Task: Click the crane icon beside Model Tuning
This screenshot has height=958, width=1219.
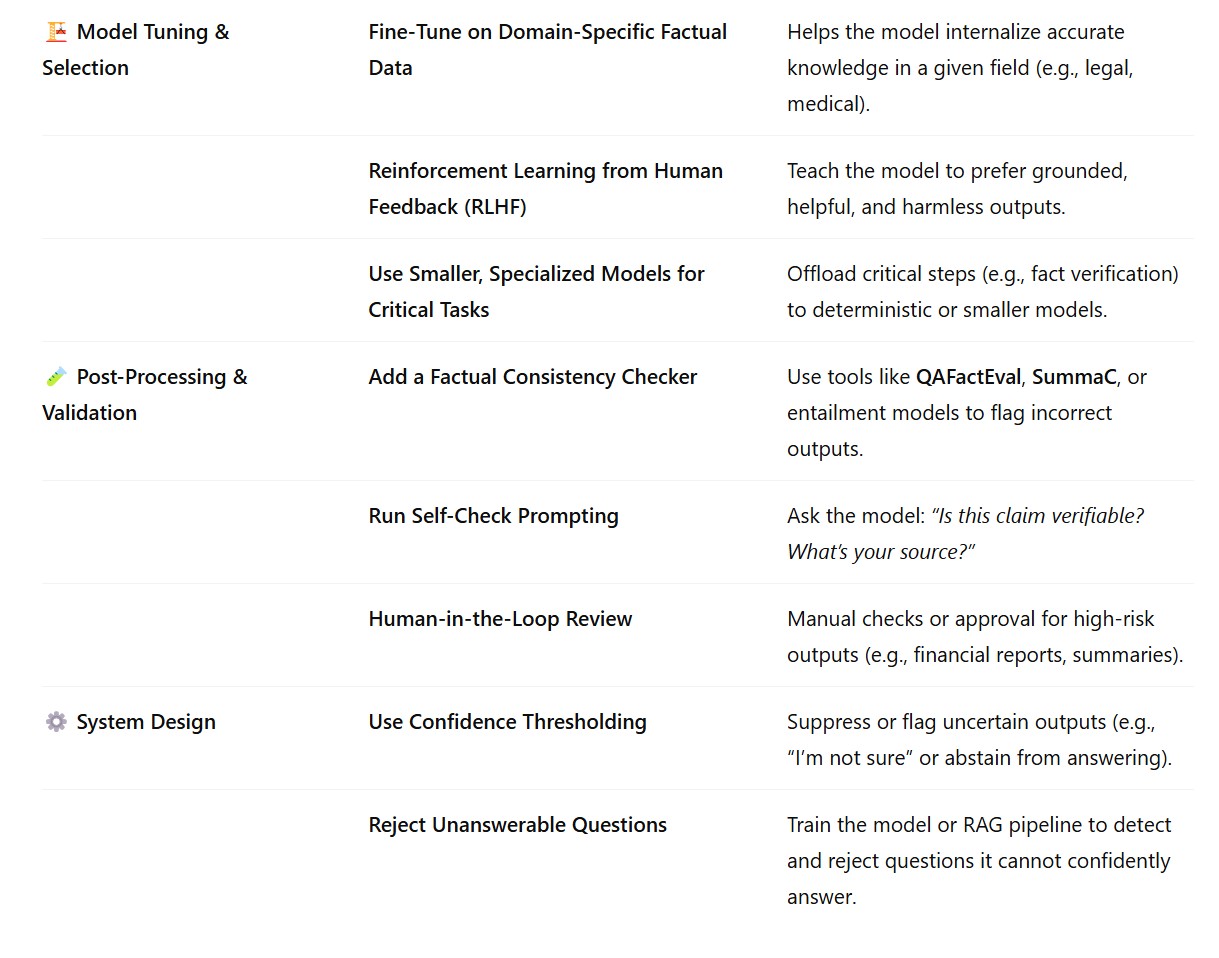Action: coord(56,32)
